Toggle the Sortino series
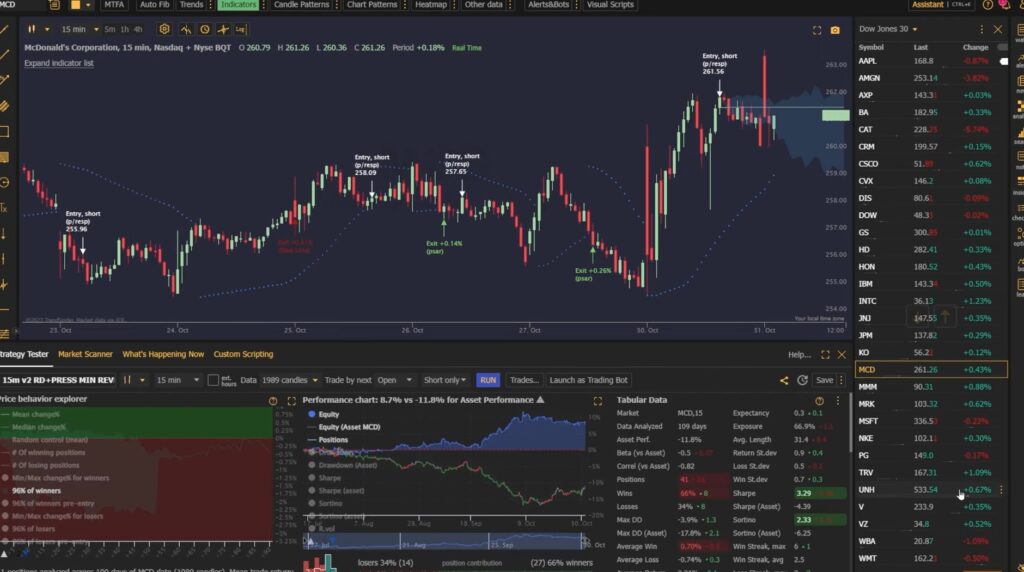 click(x=325, y=503)
